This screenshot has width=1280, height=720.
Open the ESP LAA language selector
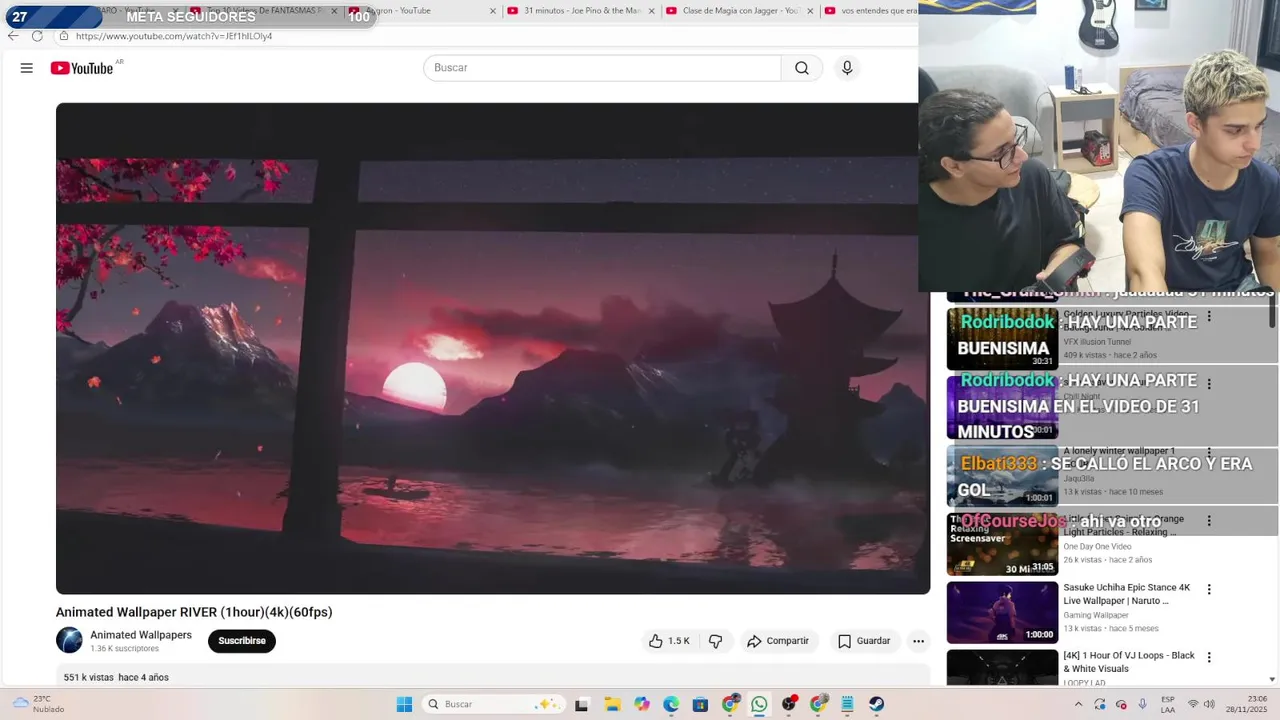tap(1168, 704)
